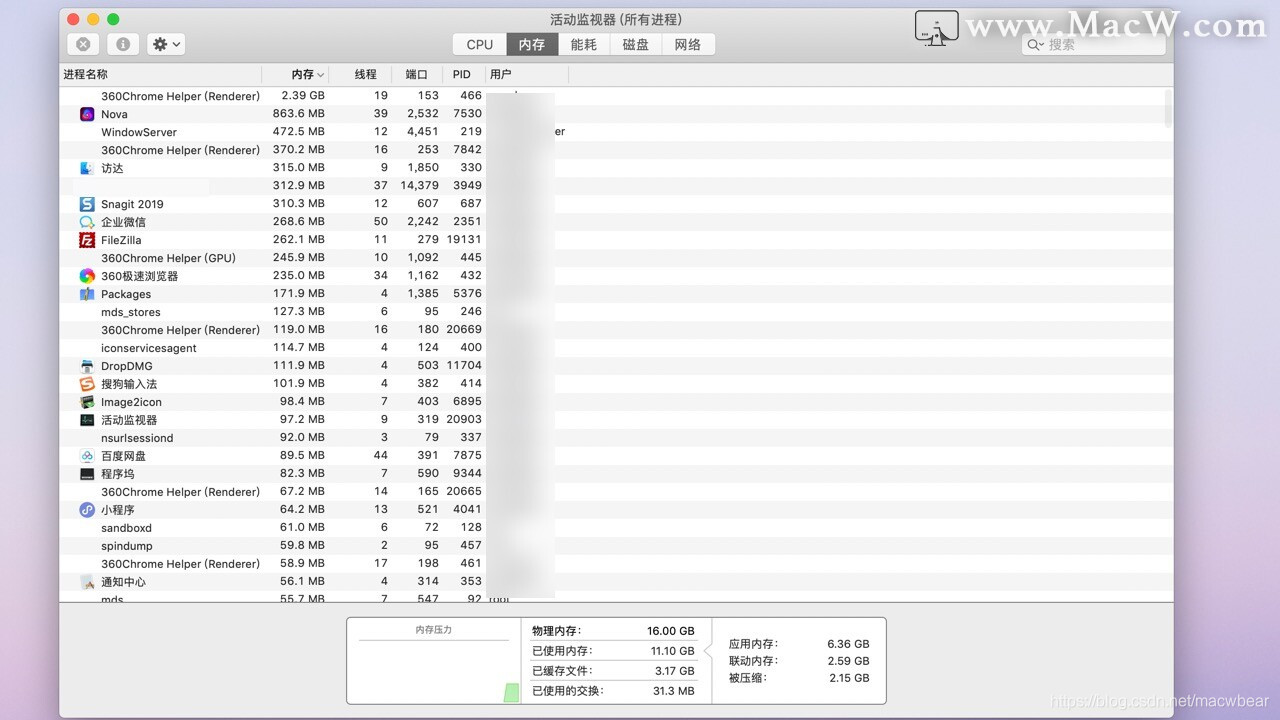Select the 2.39 GB 360Chrome Helper row

(616, 96)
